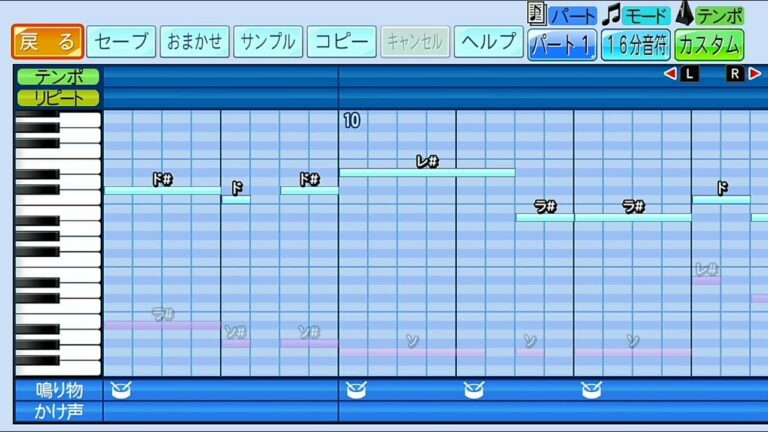Change the 16分音符 note length setting
The height and width of the screenshot is (432, 768).
635,44
